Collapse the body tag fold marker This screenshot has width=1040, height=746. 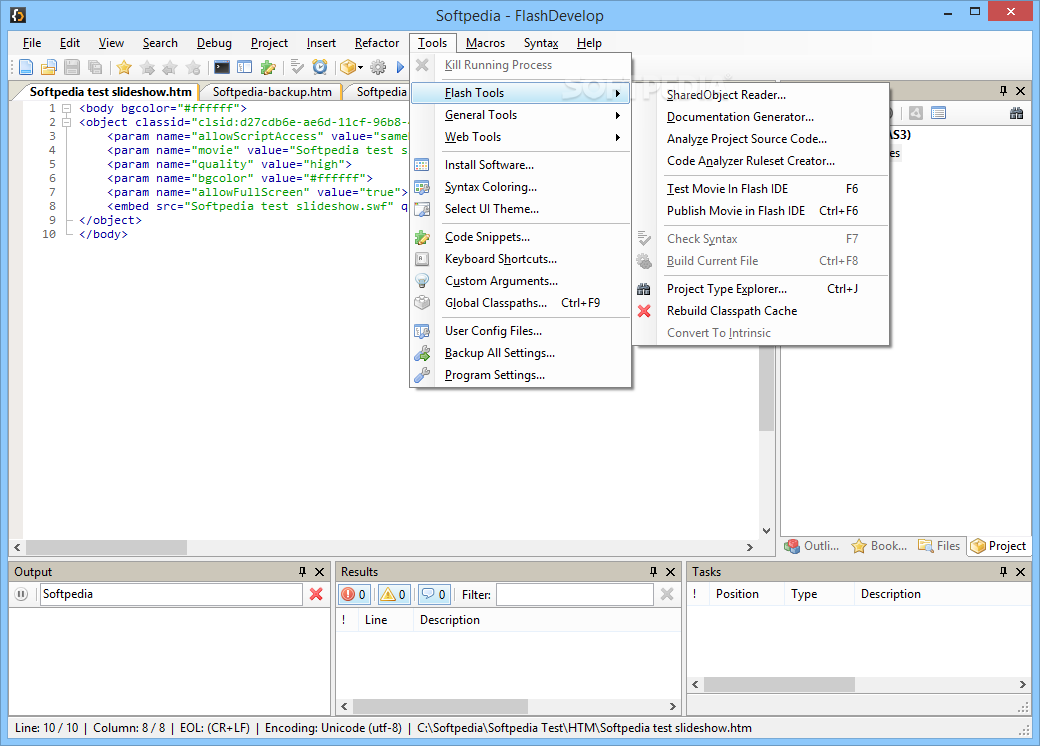point(66,108)
